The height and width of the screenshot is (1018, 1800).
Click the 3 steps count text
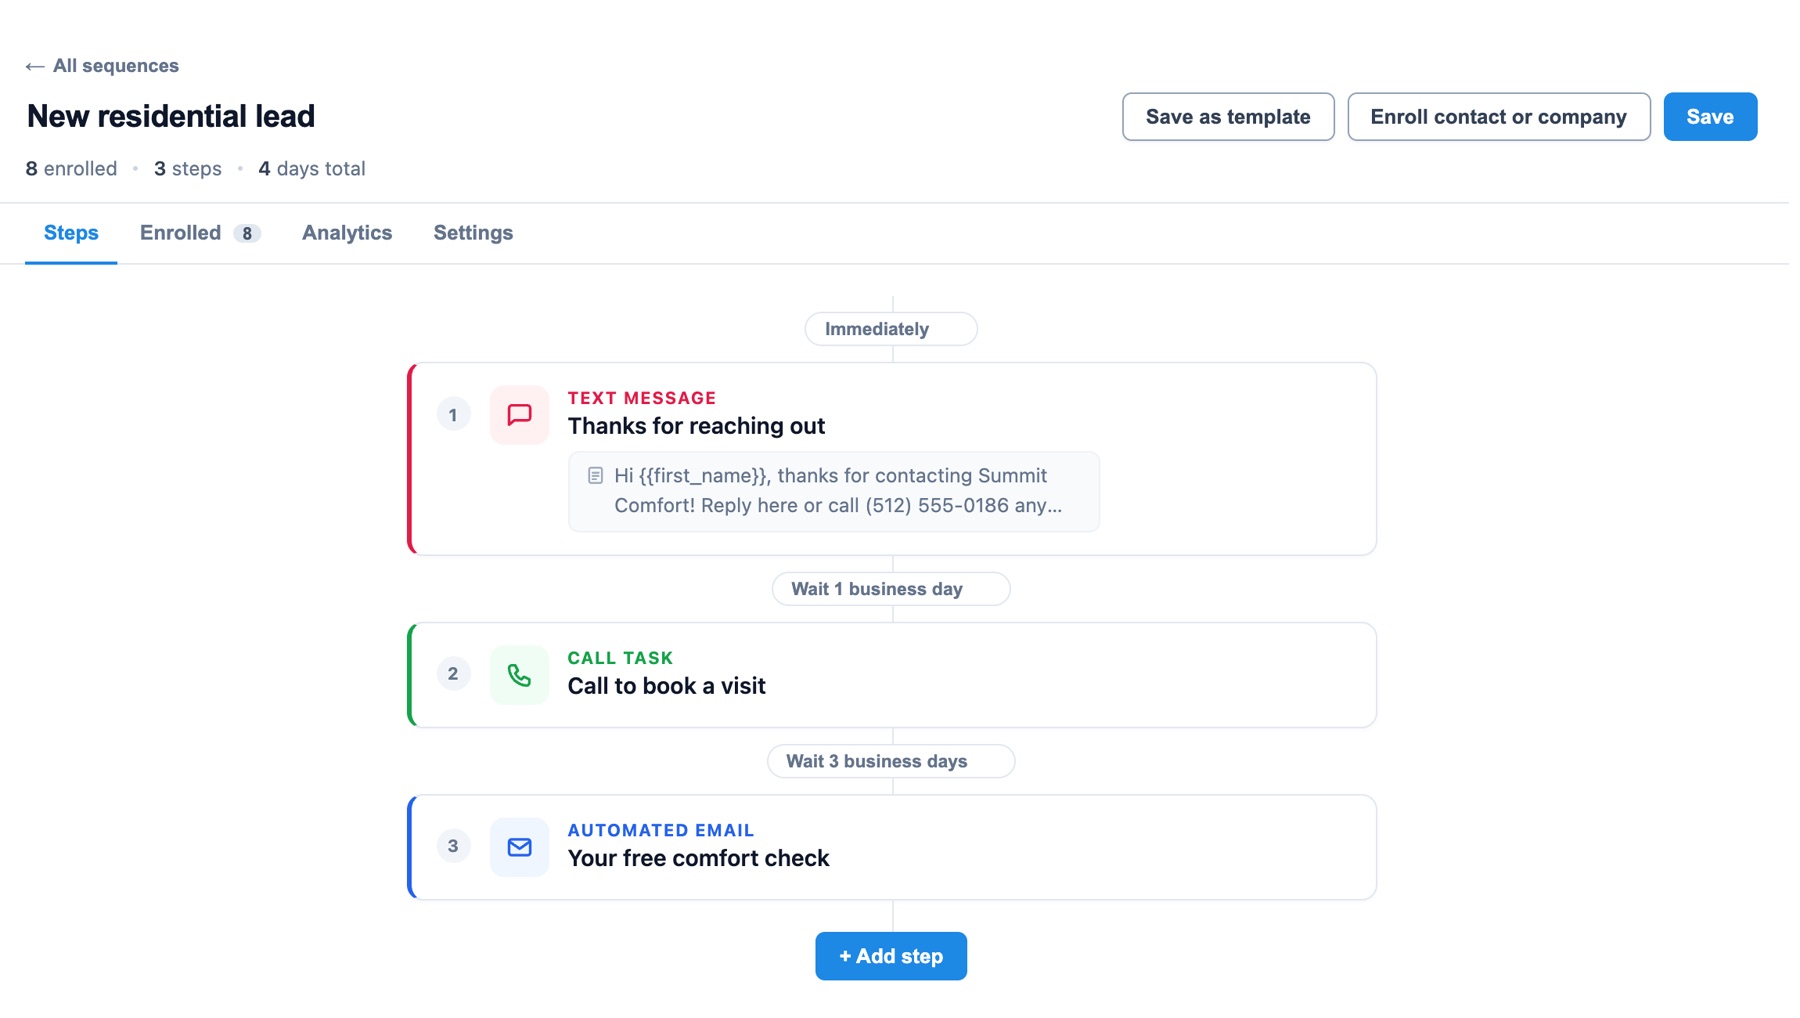click(188, 169)
